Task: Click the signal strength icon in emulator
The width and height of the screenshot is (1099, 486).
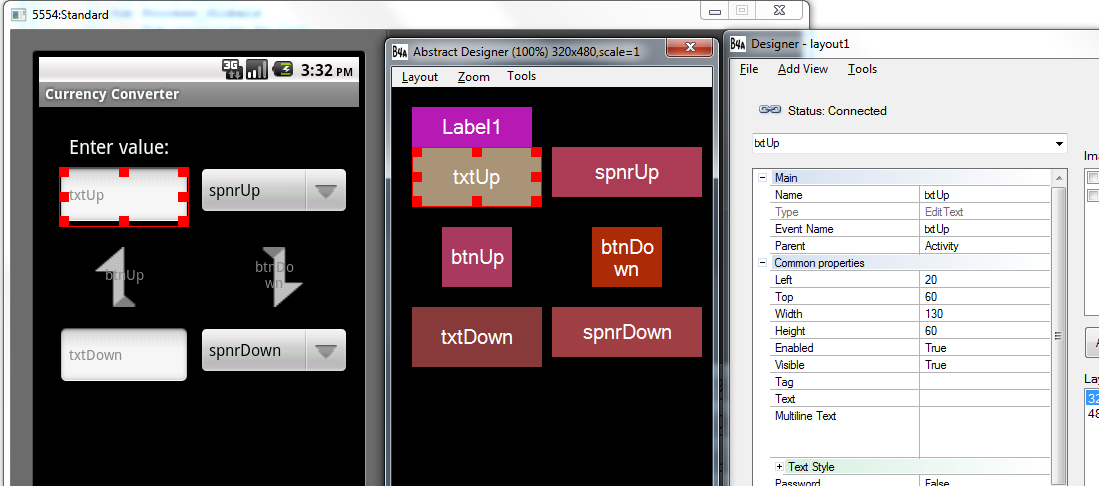Action: pyautogui.click(x=257, y=69)
